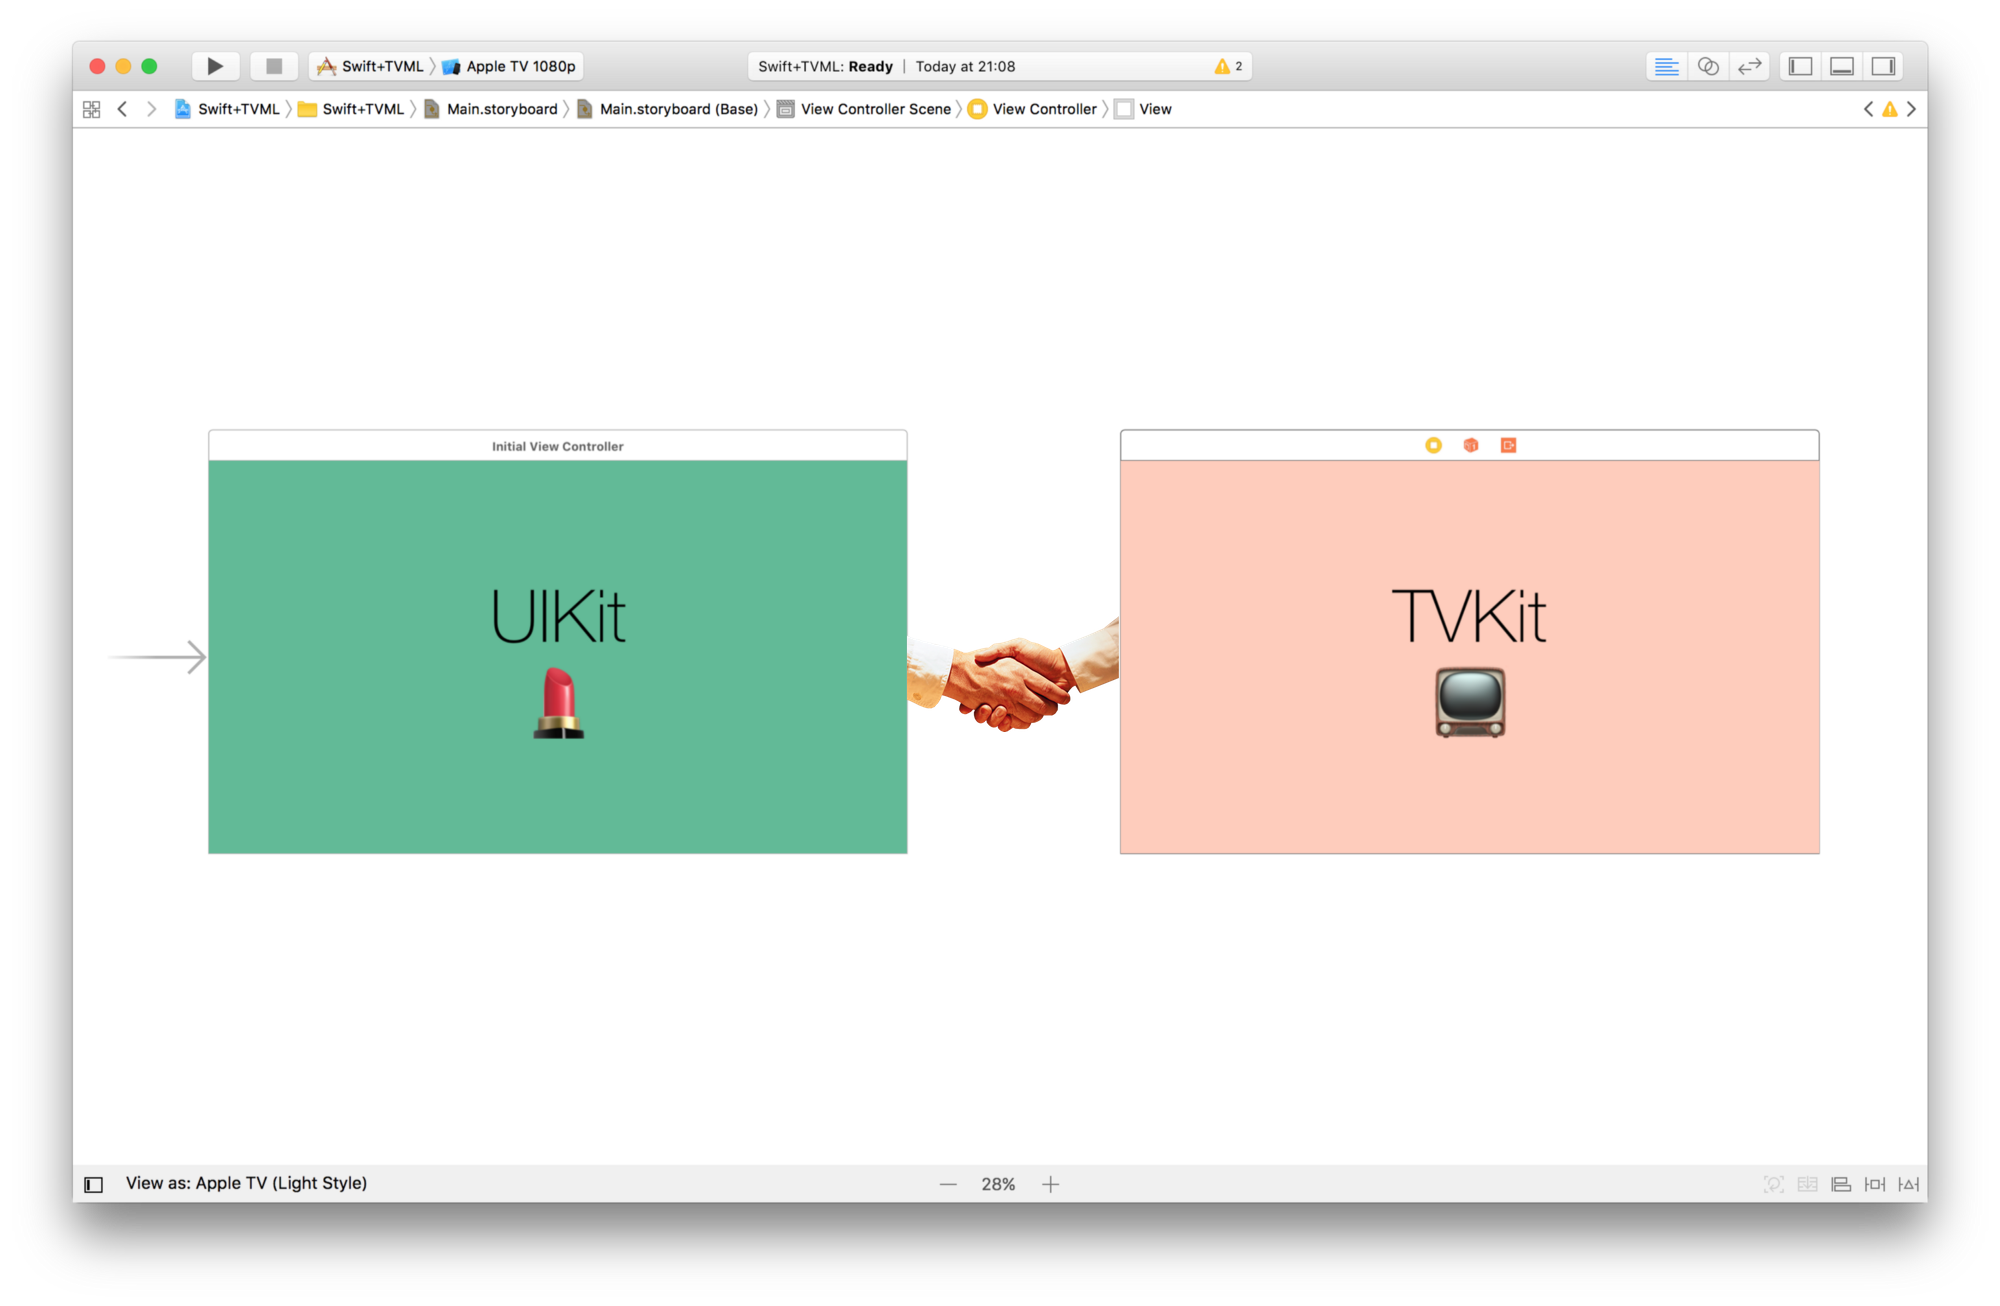Toggle the Debug area
Image resolution: width=2000 pixels, height=1306 pixels.
coord(1842,66)
